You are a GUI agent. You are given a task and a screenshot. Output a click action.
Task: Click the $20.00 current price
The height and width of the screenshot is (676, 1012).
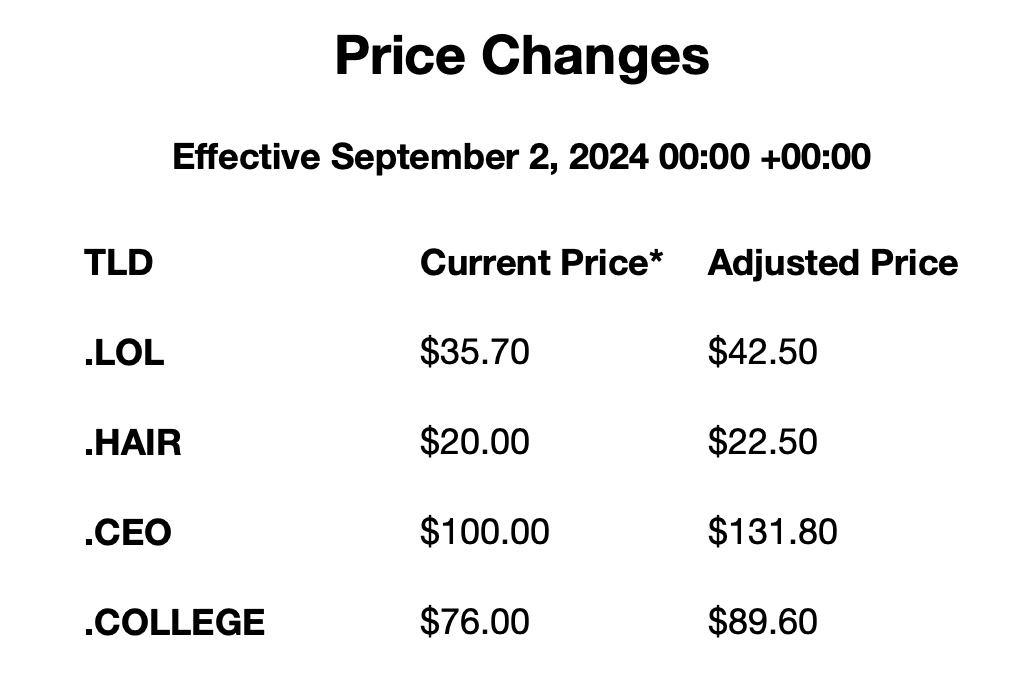pos(474,442)
